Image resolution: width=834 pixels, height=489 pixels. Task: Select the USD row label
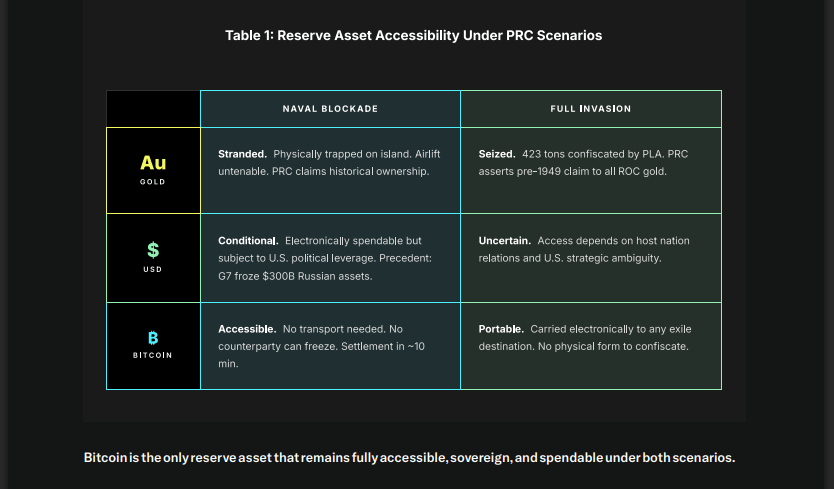tap(153, 269)
